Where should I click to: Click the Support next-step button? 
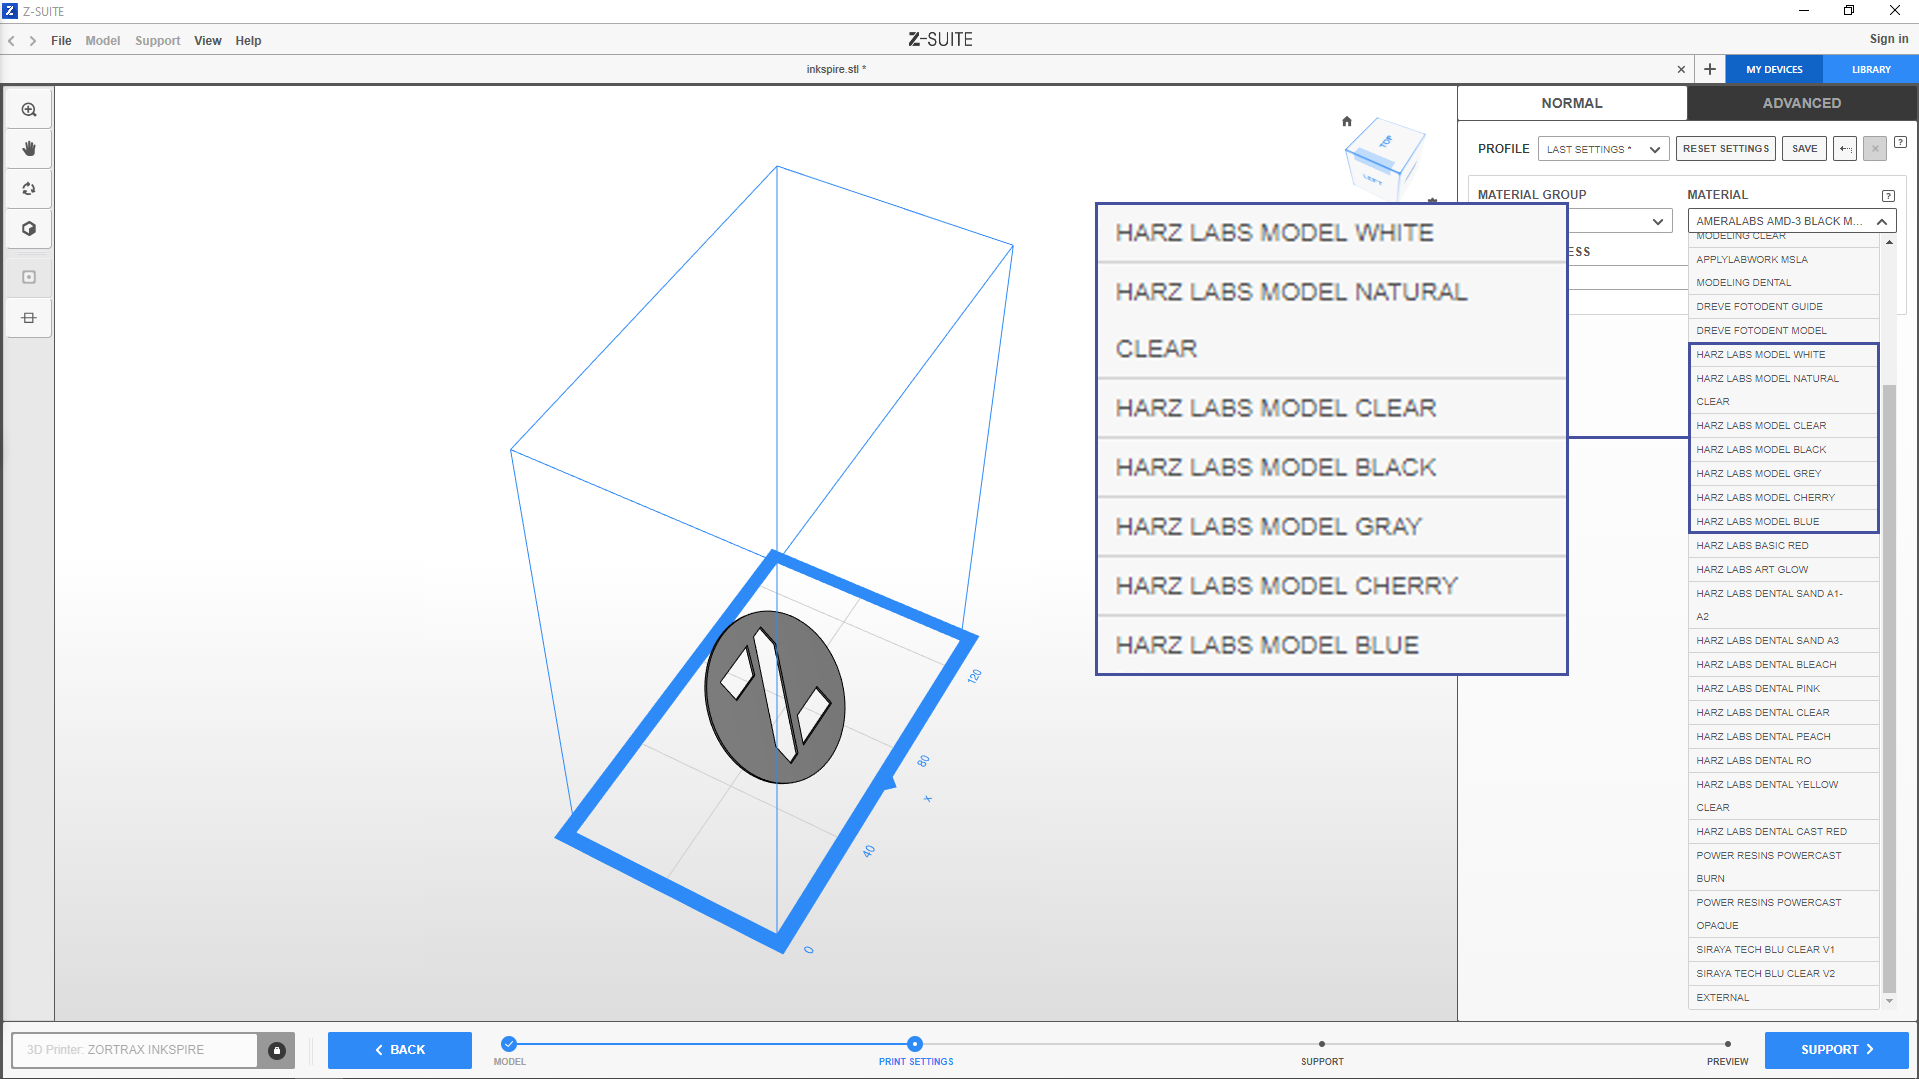click(x=1836, y=1050)
